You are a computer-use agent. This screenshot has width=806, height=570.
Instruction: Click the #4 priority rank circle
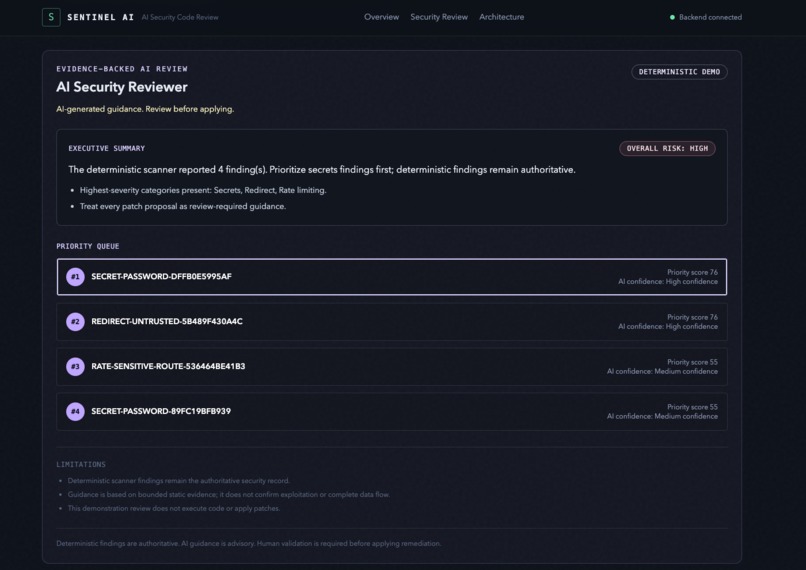[x=75, y=411]
